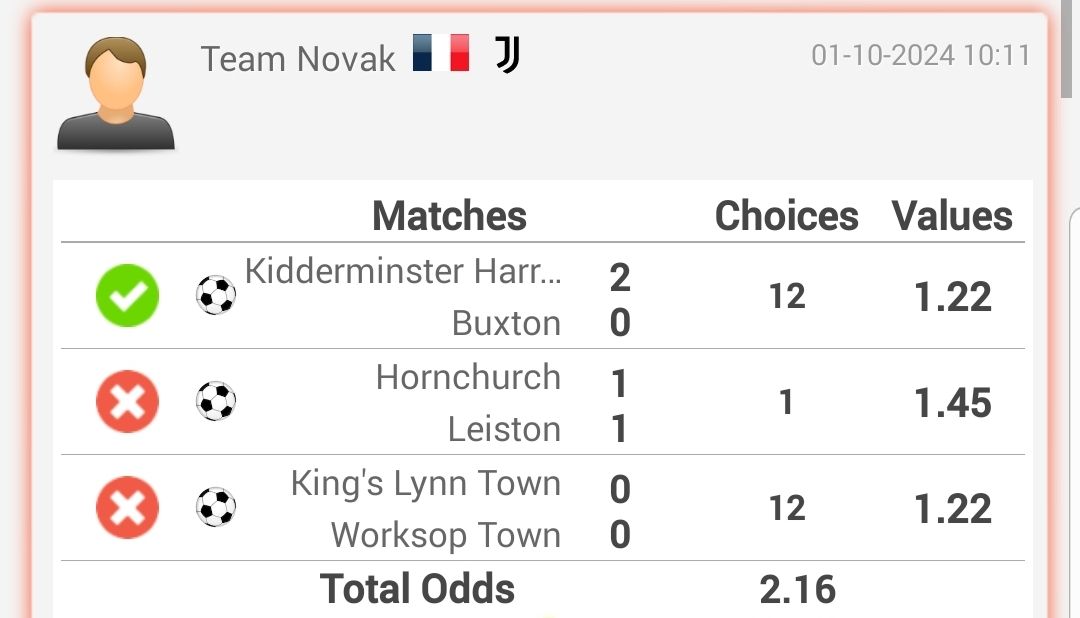Click the post timestamp 01-10-2024 10:11
Image resolution: width=1080 pixels, height=618 pixels.
click(x=921, y=55)
